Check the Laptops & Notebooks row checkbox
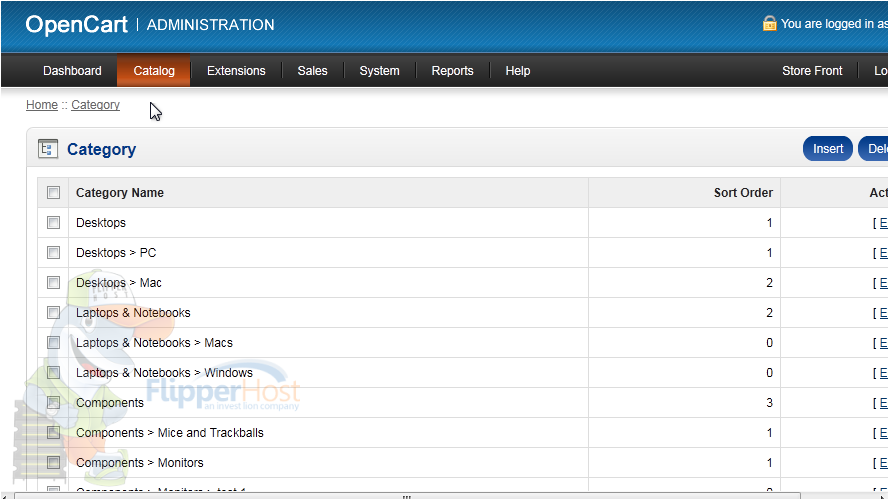Image resolution: width=889 pixels, height=500 pixels. click(x=53, y=313)
